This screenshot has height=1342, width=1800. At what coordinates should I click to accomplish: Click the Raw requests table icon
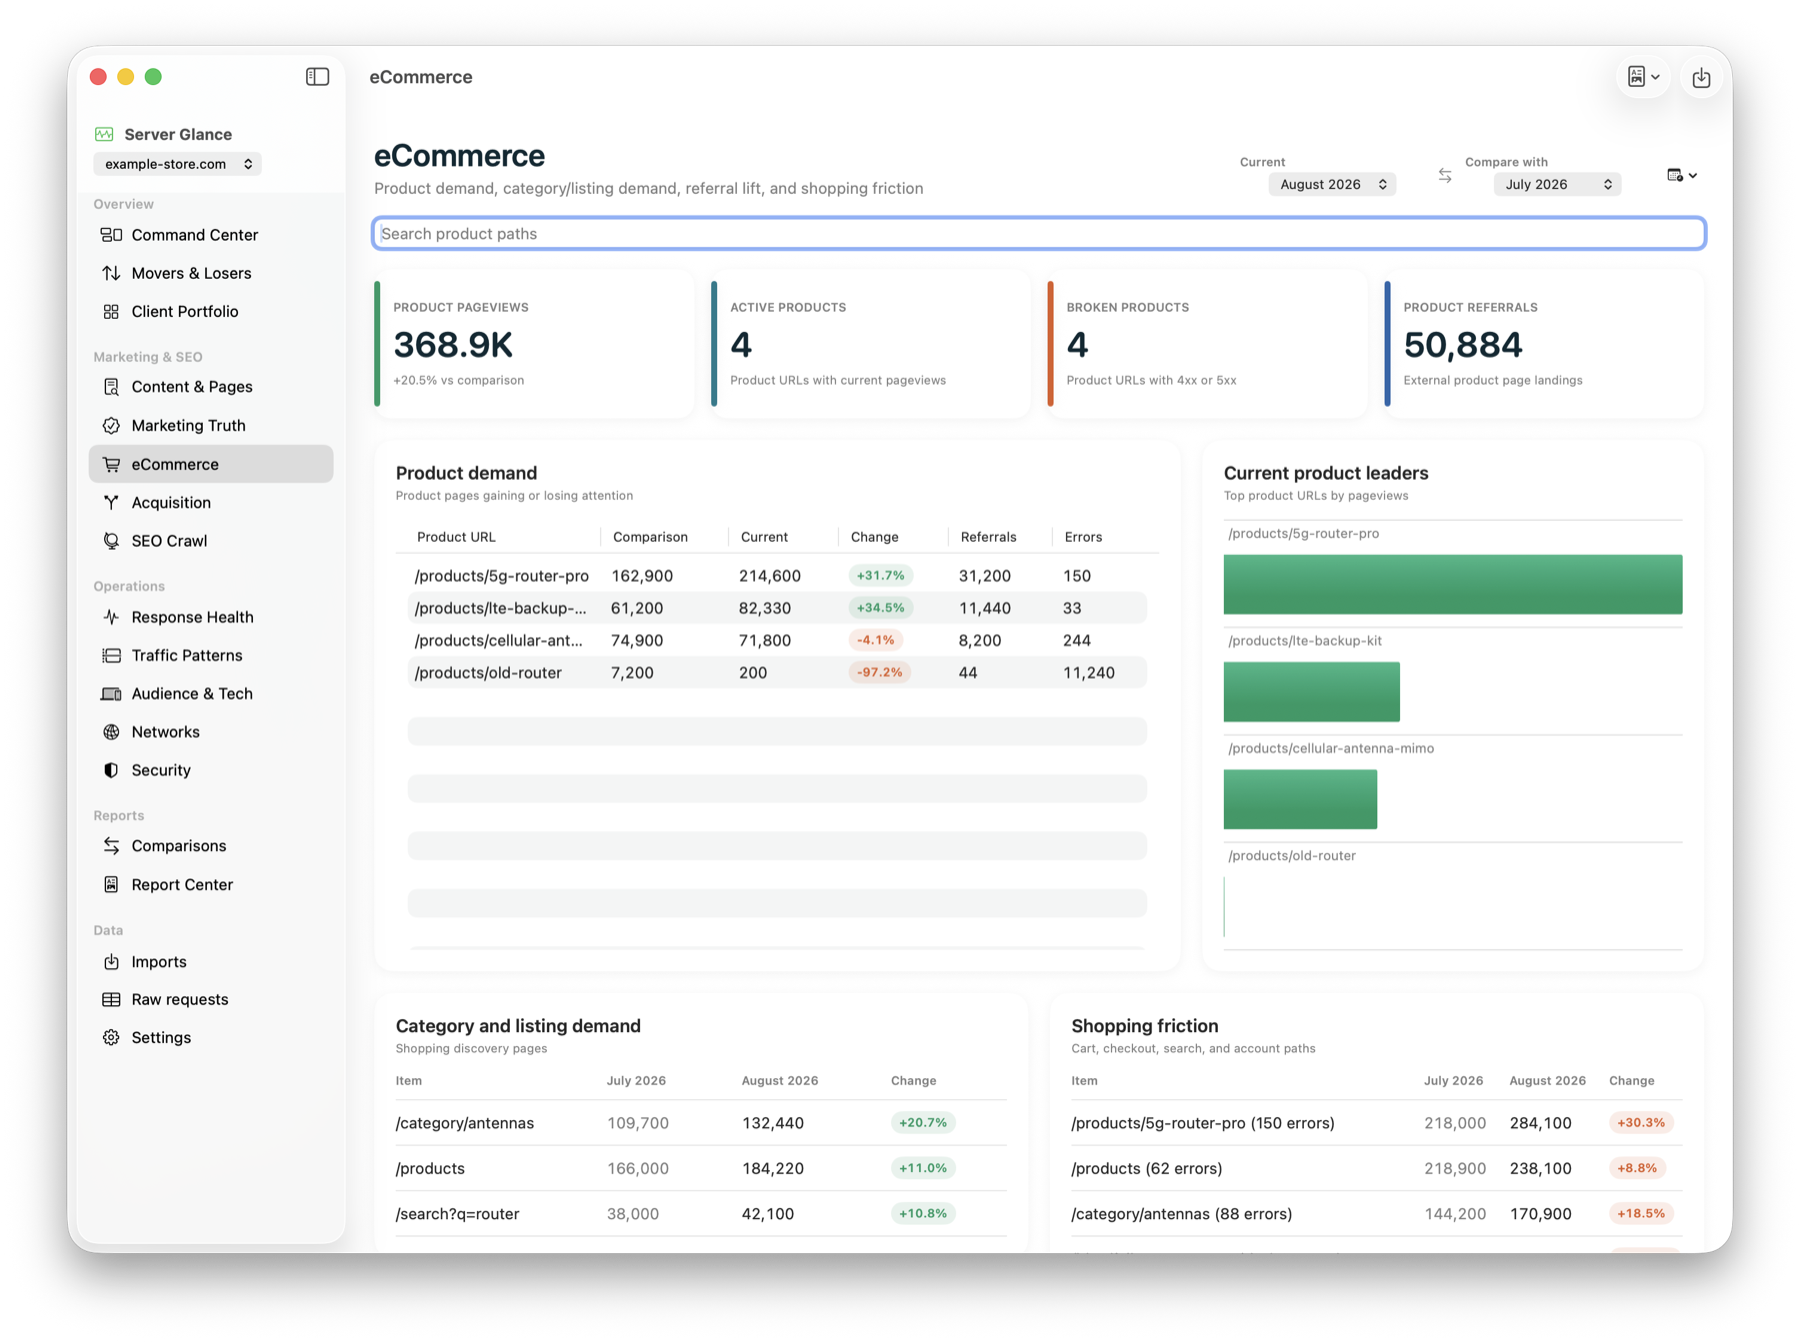pyautogui.click(x=111, y=999)
